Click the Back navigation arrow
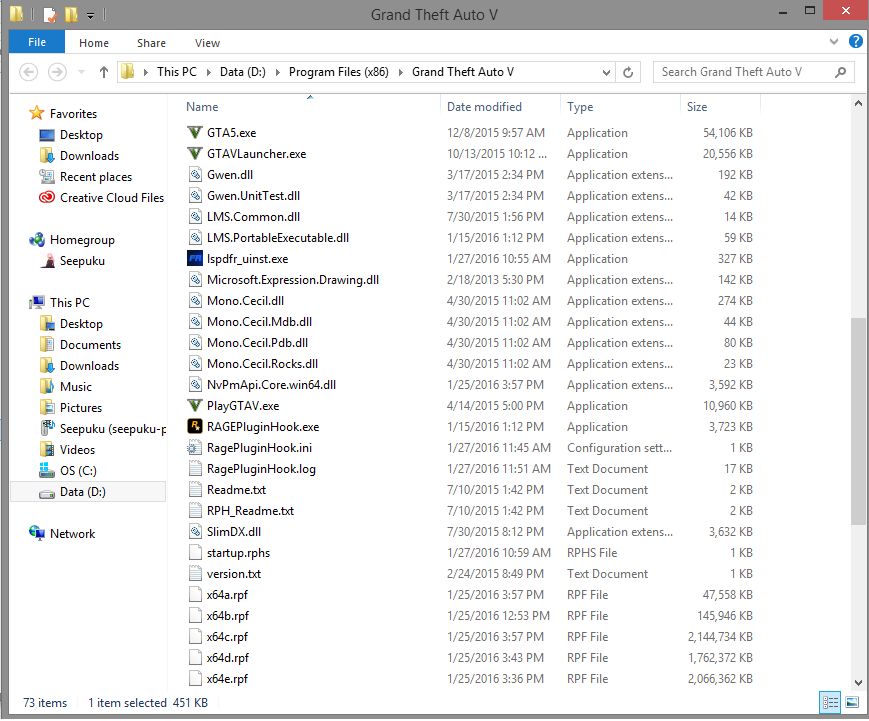 [29, 72]
